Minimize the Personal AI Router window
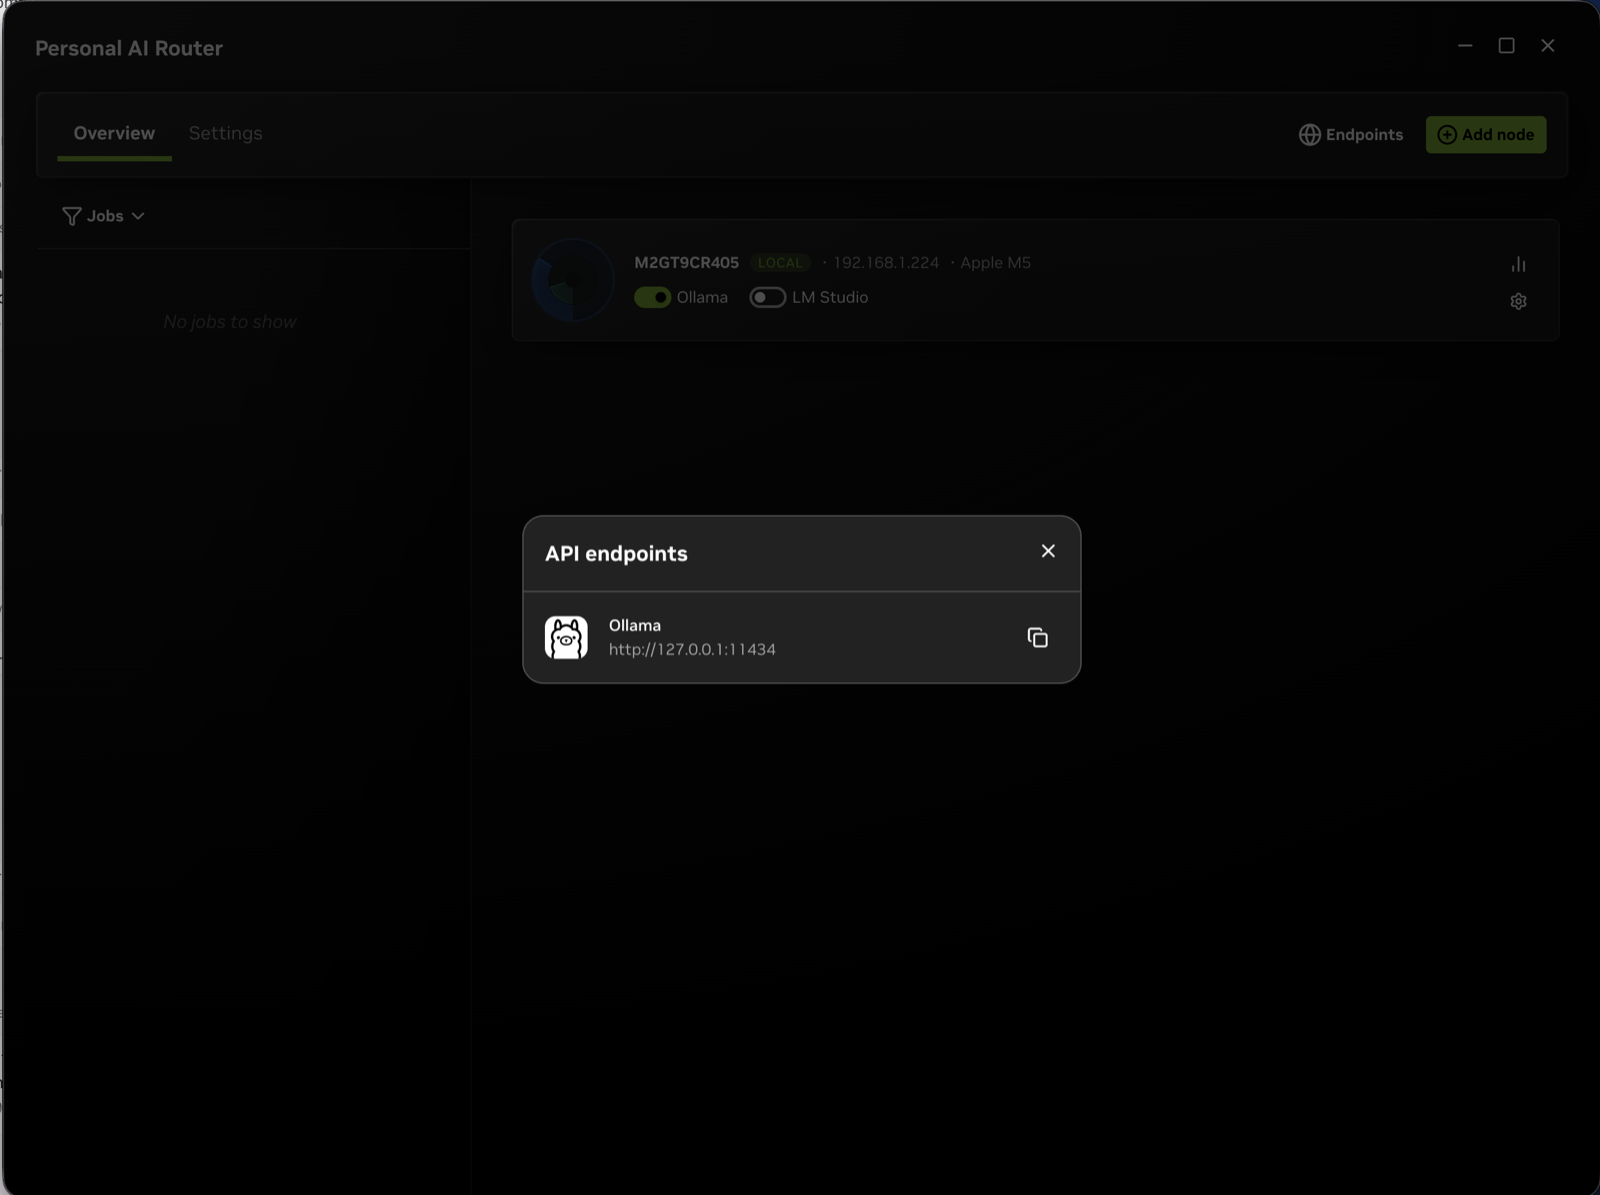This screenshot has width=1600, height=1195. pos(1465,45)
